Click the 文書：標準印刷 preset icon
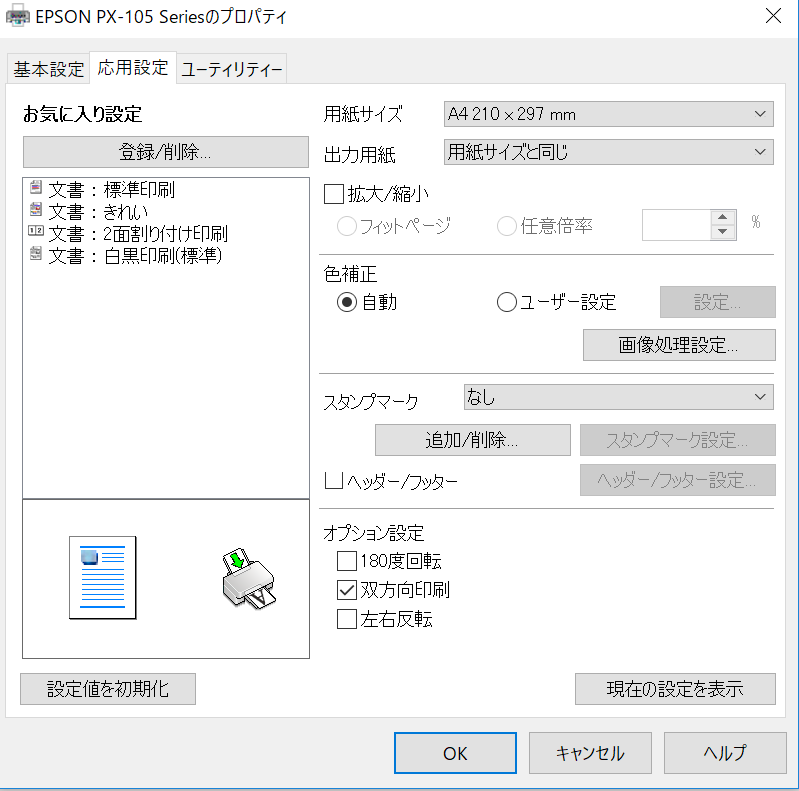The width and height of the screenshot is (799, 791). 36,187
